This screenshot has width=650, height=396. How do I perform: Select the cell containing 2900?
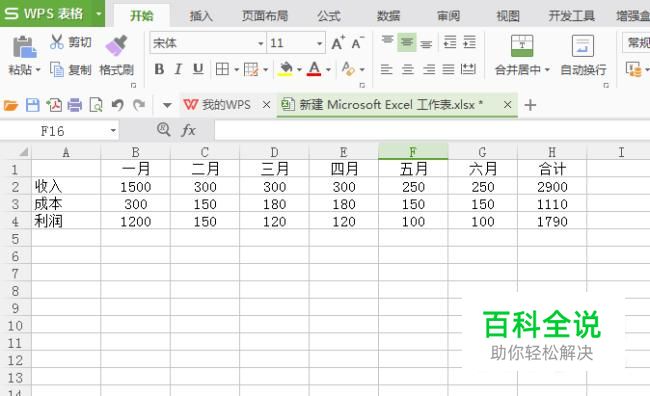[x=552, y=187]
